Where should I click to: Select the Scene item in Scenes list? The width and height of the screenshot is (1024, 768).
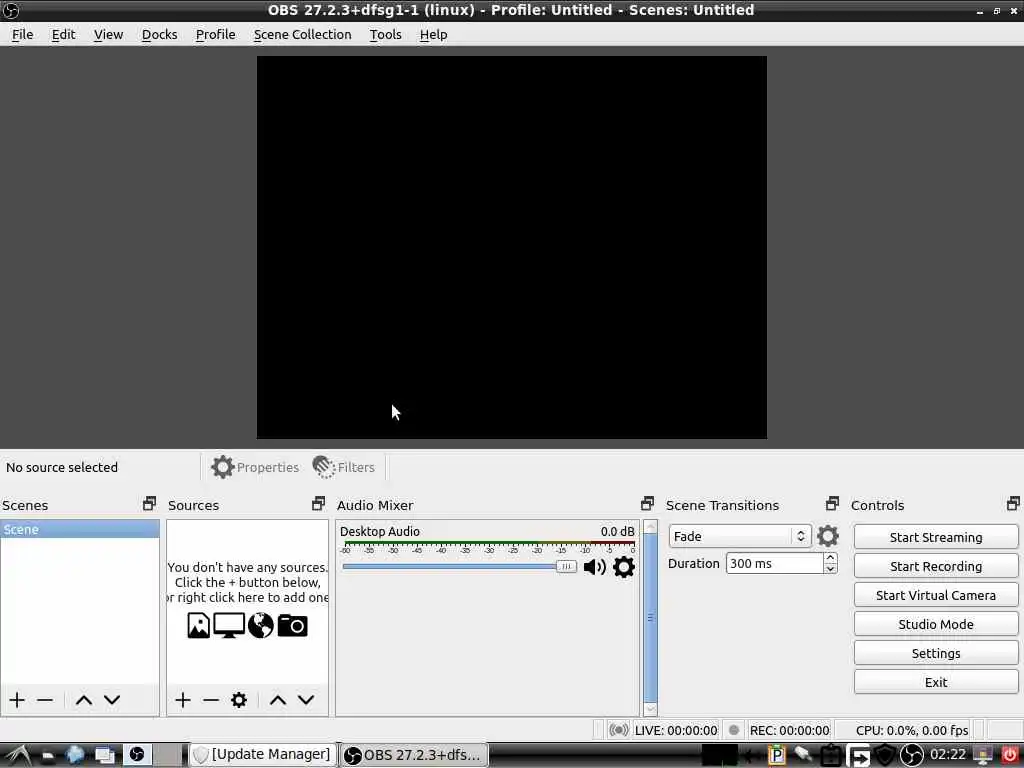coord(80,529)
